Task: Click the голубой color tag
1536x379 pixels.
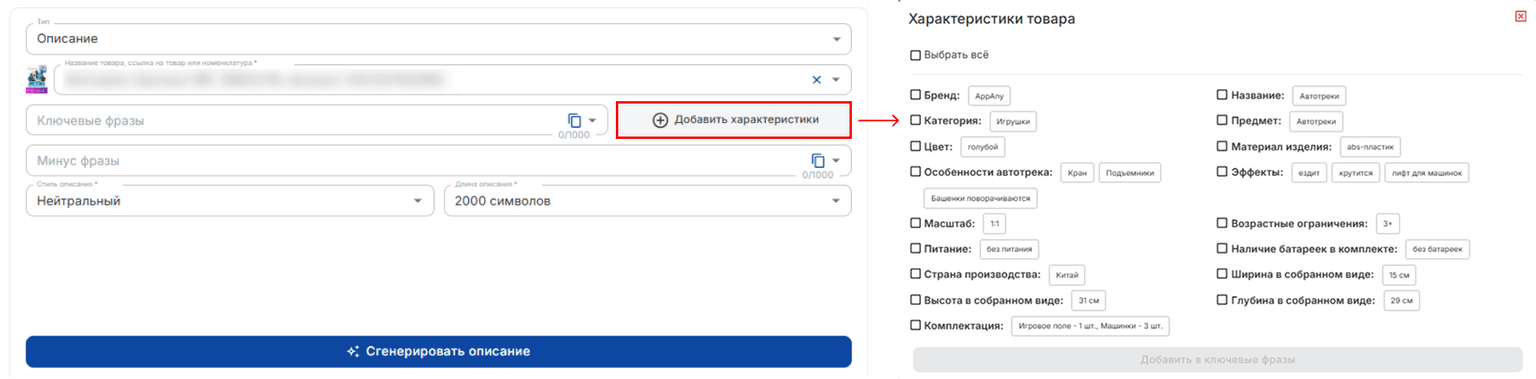Action: tap(983, 147)
